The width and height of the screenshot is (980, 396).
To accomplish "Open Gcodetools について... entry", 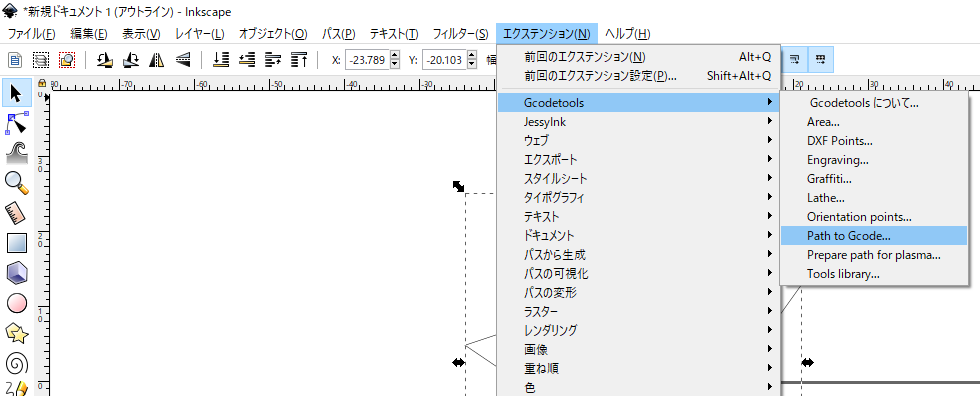I will 874,103.
